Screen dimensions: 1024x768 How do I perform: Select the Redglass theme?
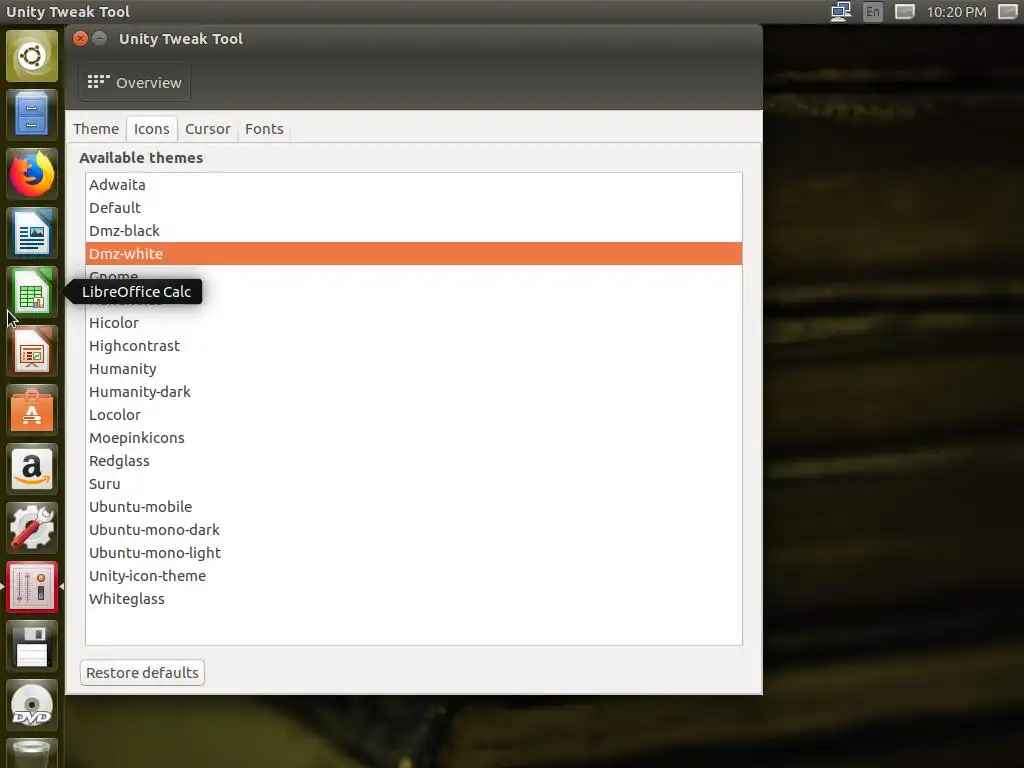click(414, 460)
